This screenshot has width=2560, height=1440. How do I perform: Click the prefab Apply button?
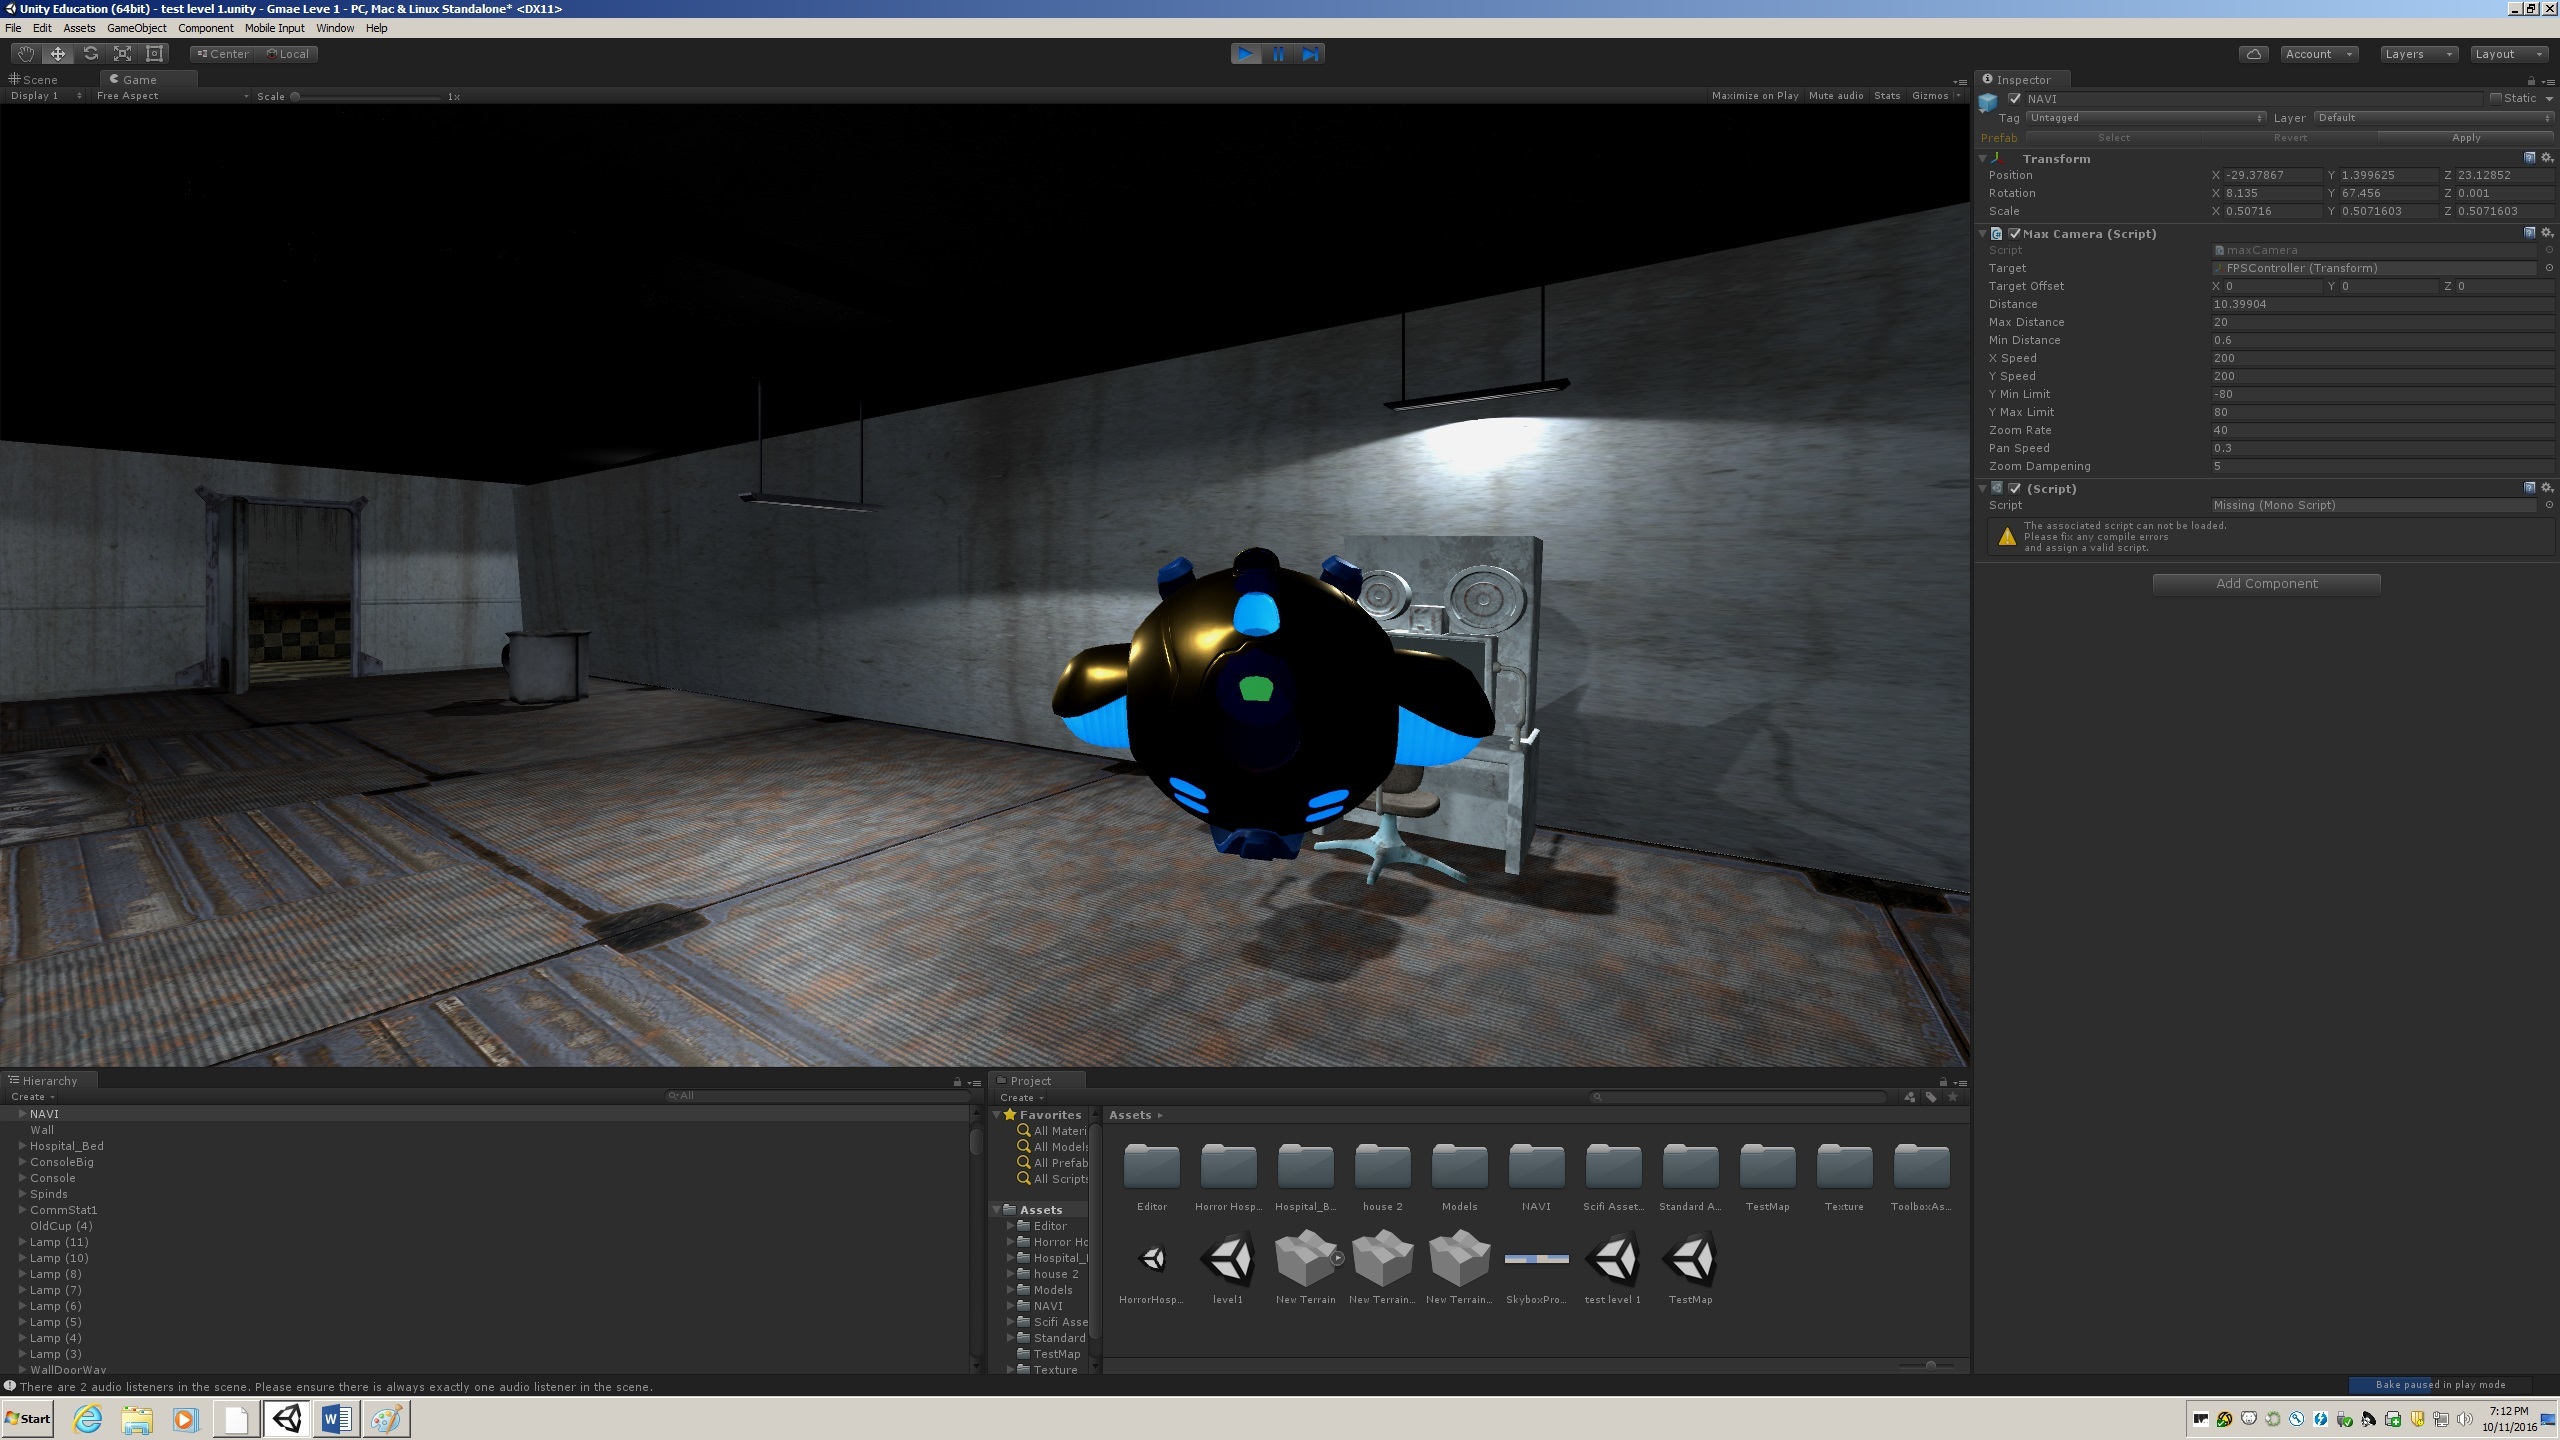point(2465,138)
